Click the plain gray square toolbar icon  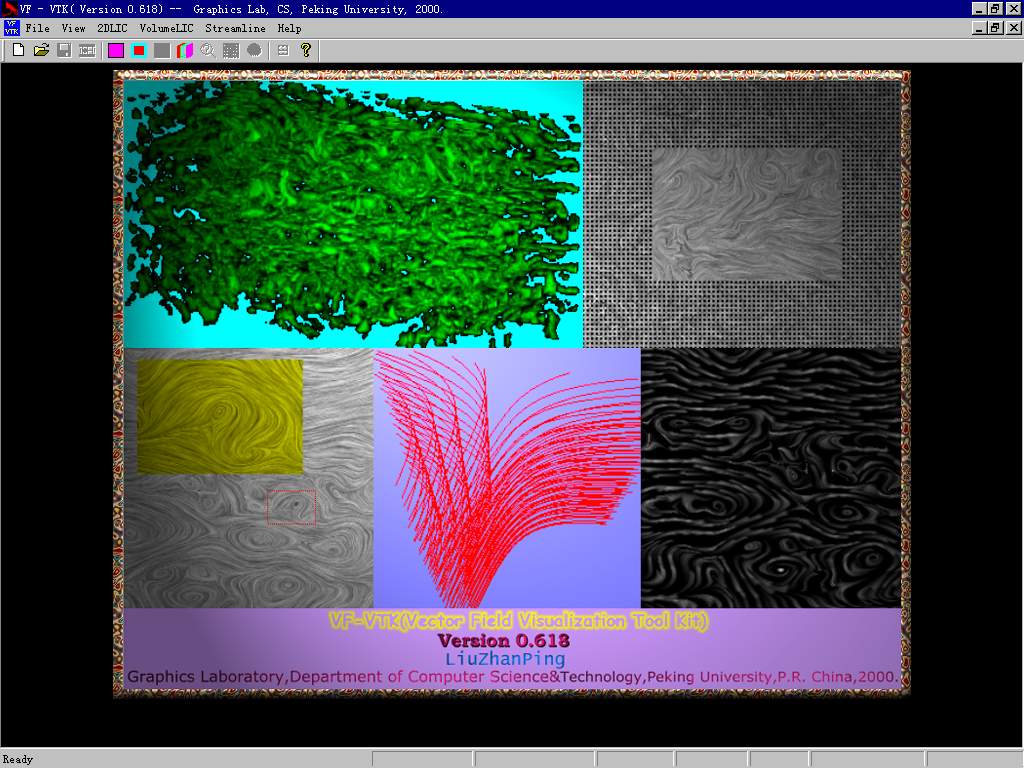tap(162, 50)
